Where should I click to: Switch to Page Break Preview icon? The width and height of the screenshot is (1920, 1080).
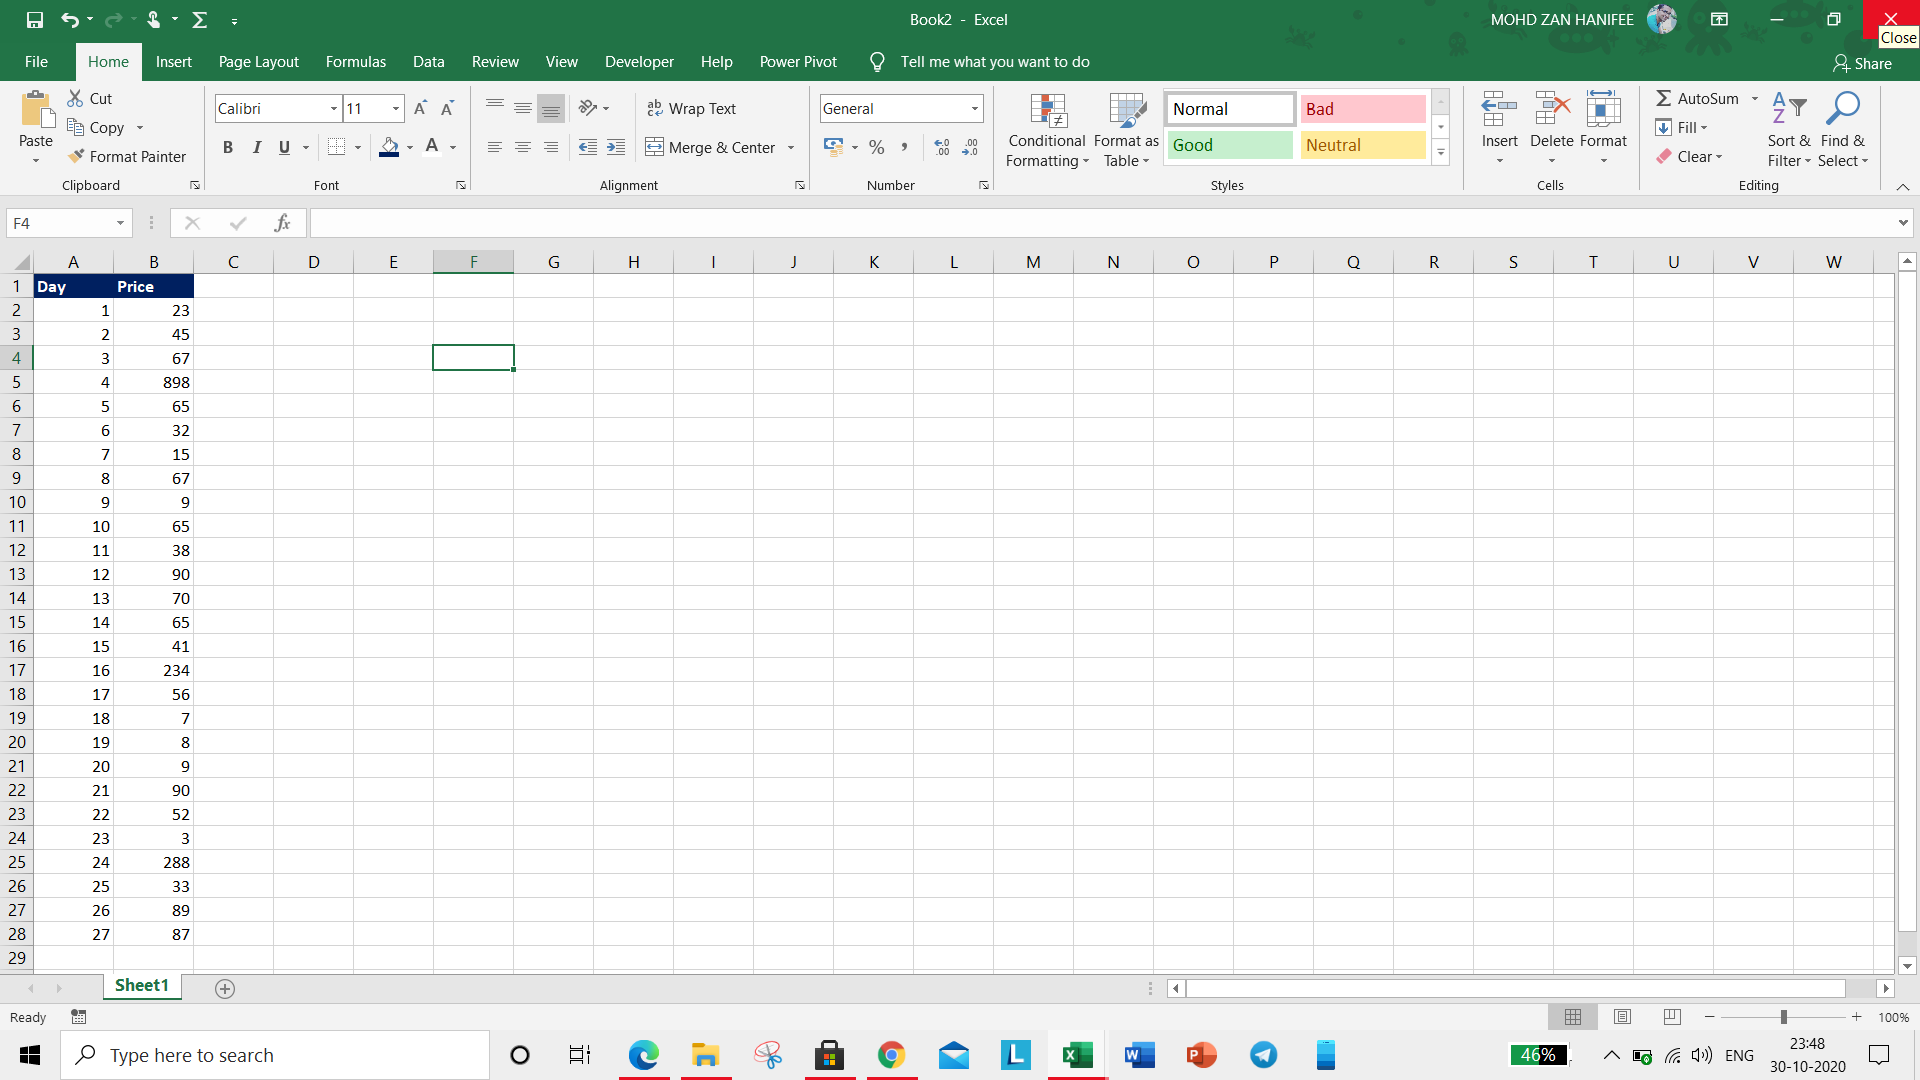(1672, 1017)
